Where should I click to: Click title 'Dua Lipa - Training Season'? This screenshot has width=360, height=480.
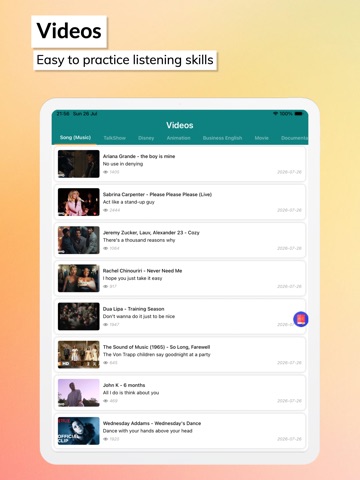pos(133,309)
